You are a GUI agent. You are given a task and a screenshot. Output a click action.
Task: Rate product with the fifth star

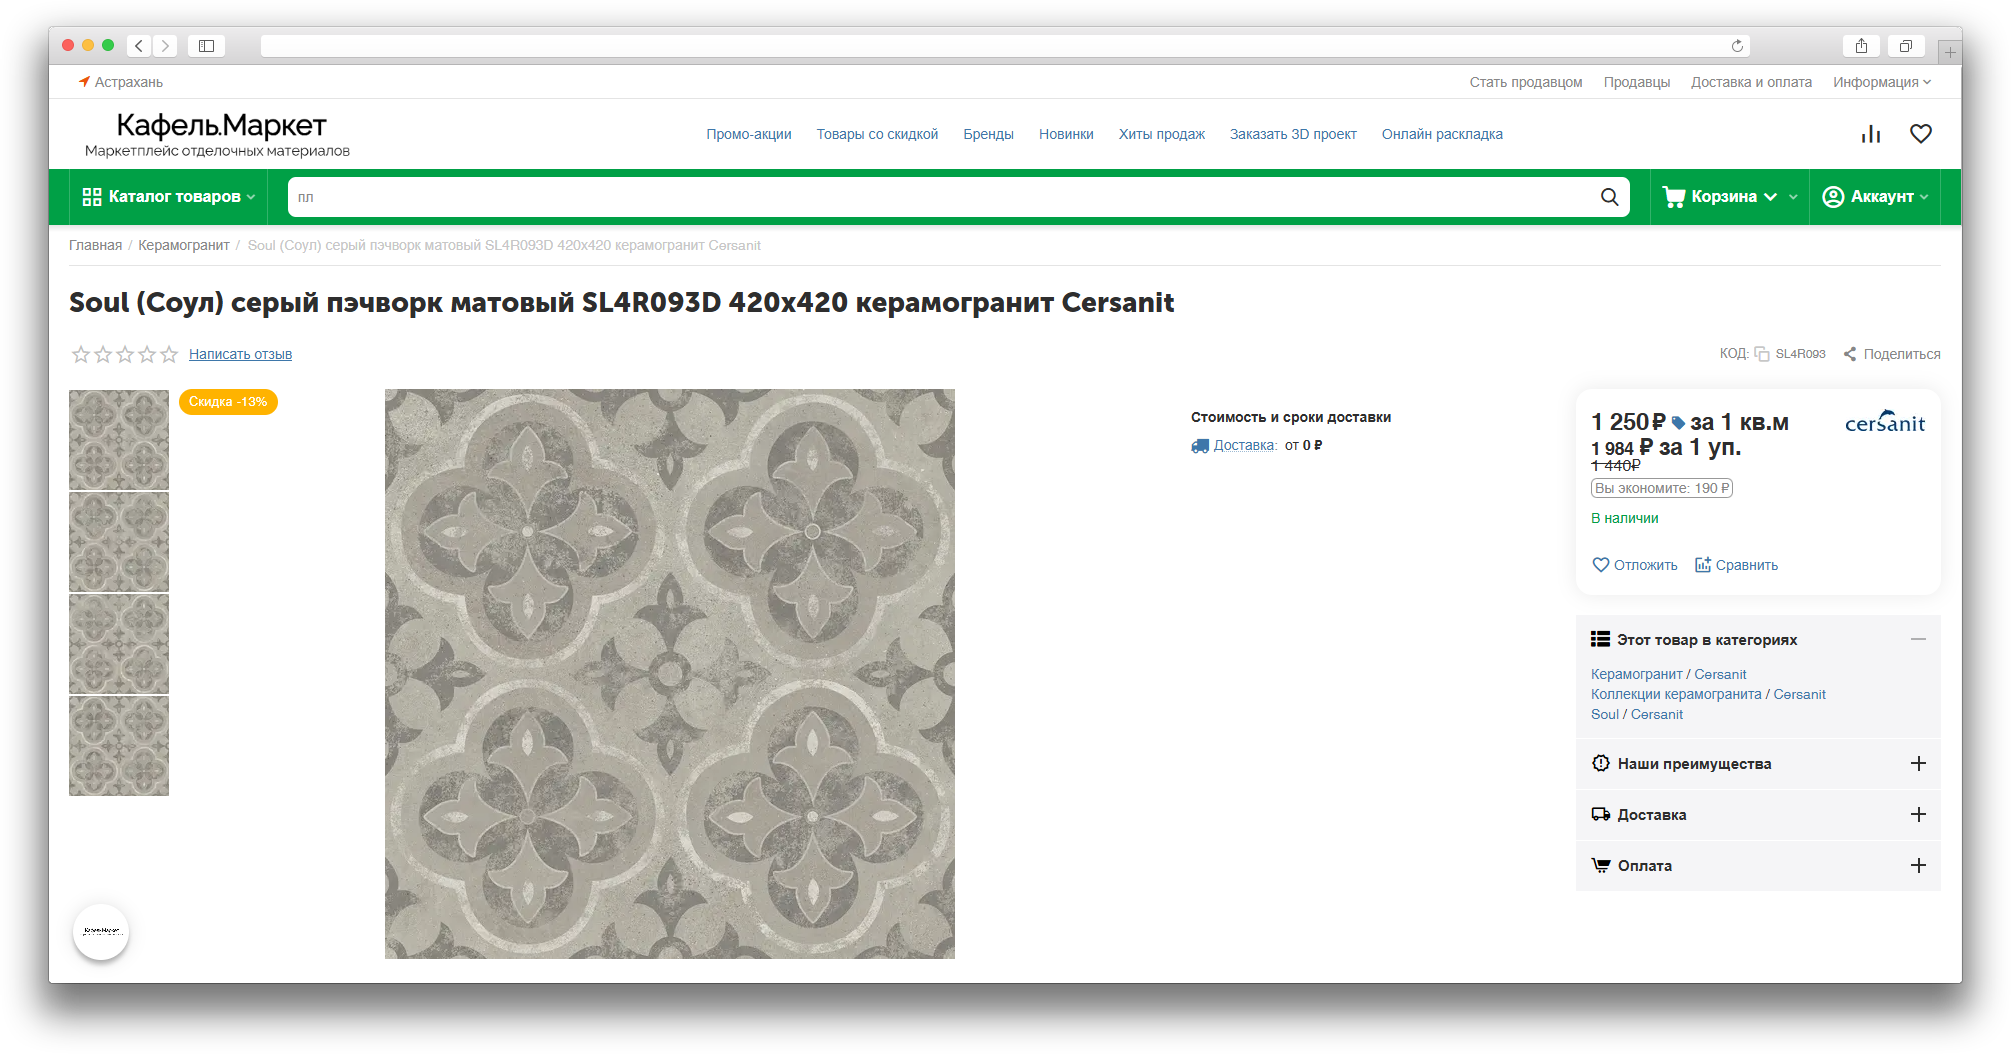click(x=169, y=354)
